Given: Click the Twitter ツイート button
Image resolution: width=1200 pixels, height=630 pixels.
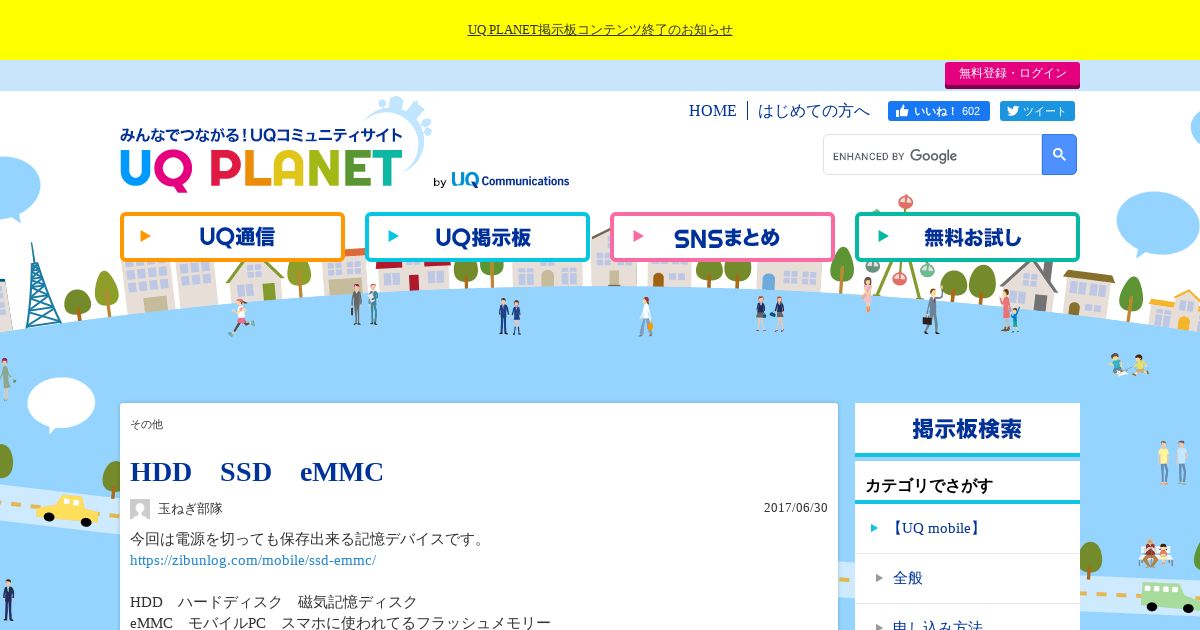Looking at the screenshot, I should [x=1036, y=111].
